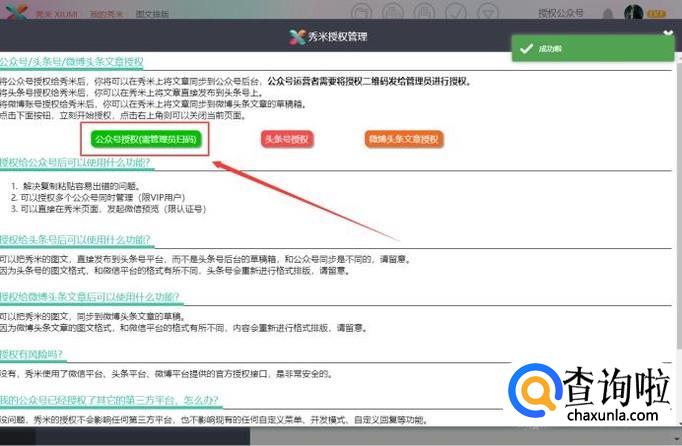Dismiss the green 成功啦 notification

coord(593,48)
